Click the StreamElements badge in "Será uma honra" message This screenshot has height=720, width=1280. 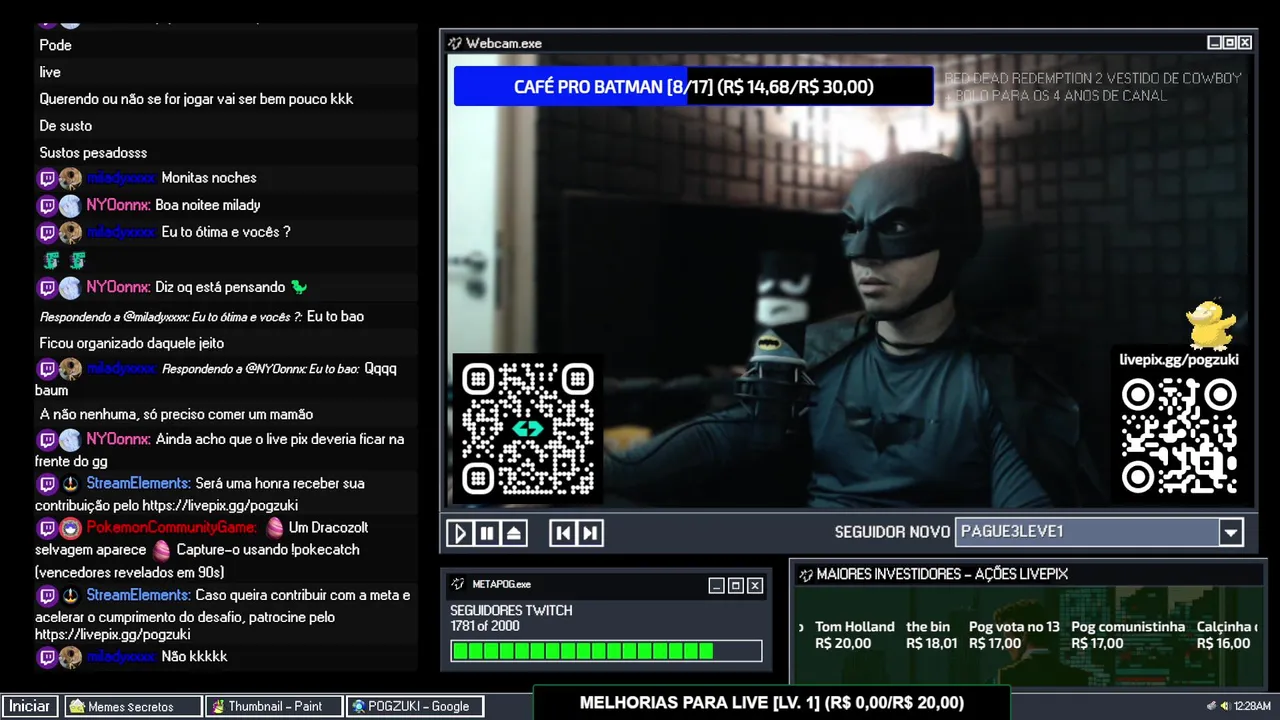70,484
